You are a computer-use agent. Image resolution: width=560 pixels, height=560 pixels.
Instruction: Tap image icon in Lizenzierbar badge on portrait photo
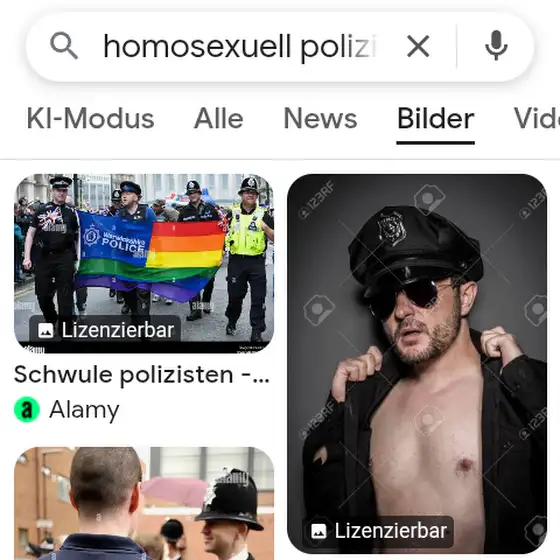(x=319, y=531)
